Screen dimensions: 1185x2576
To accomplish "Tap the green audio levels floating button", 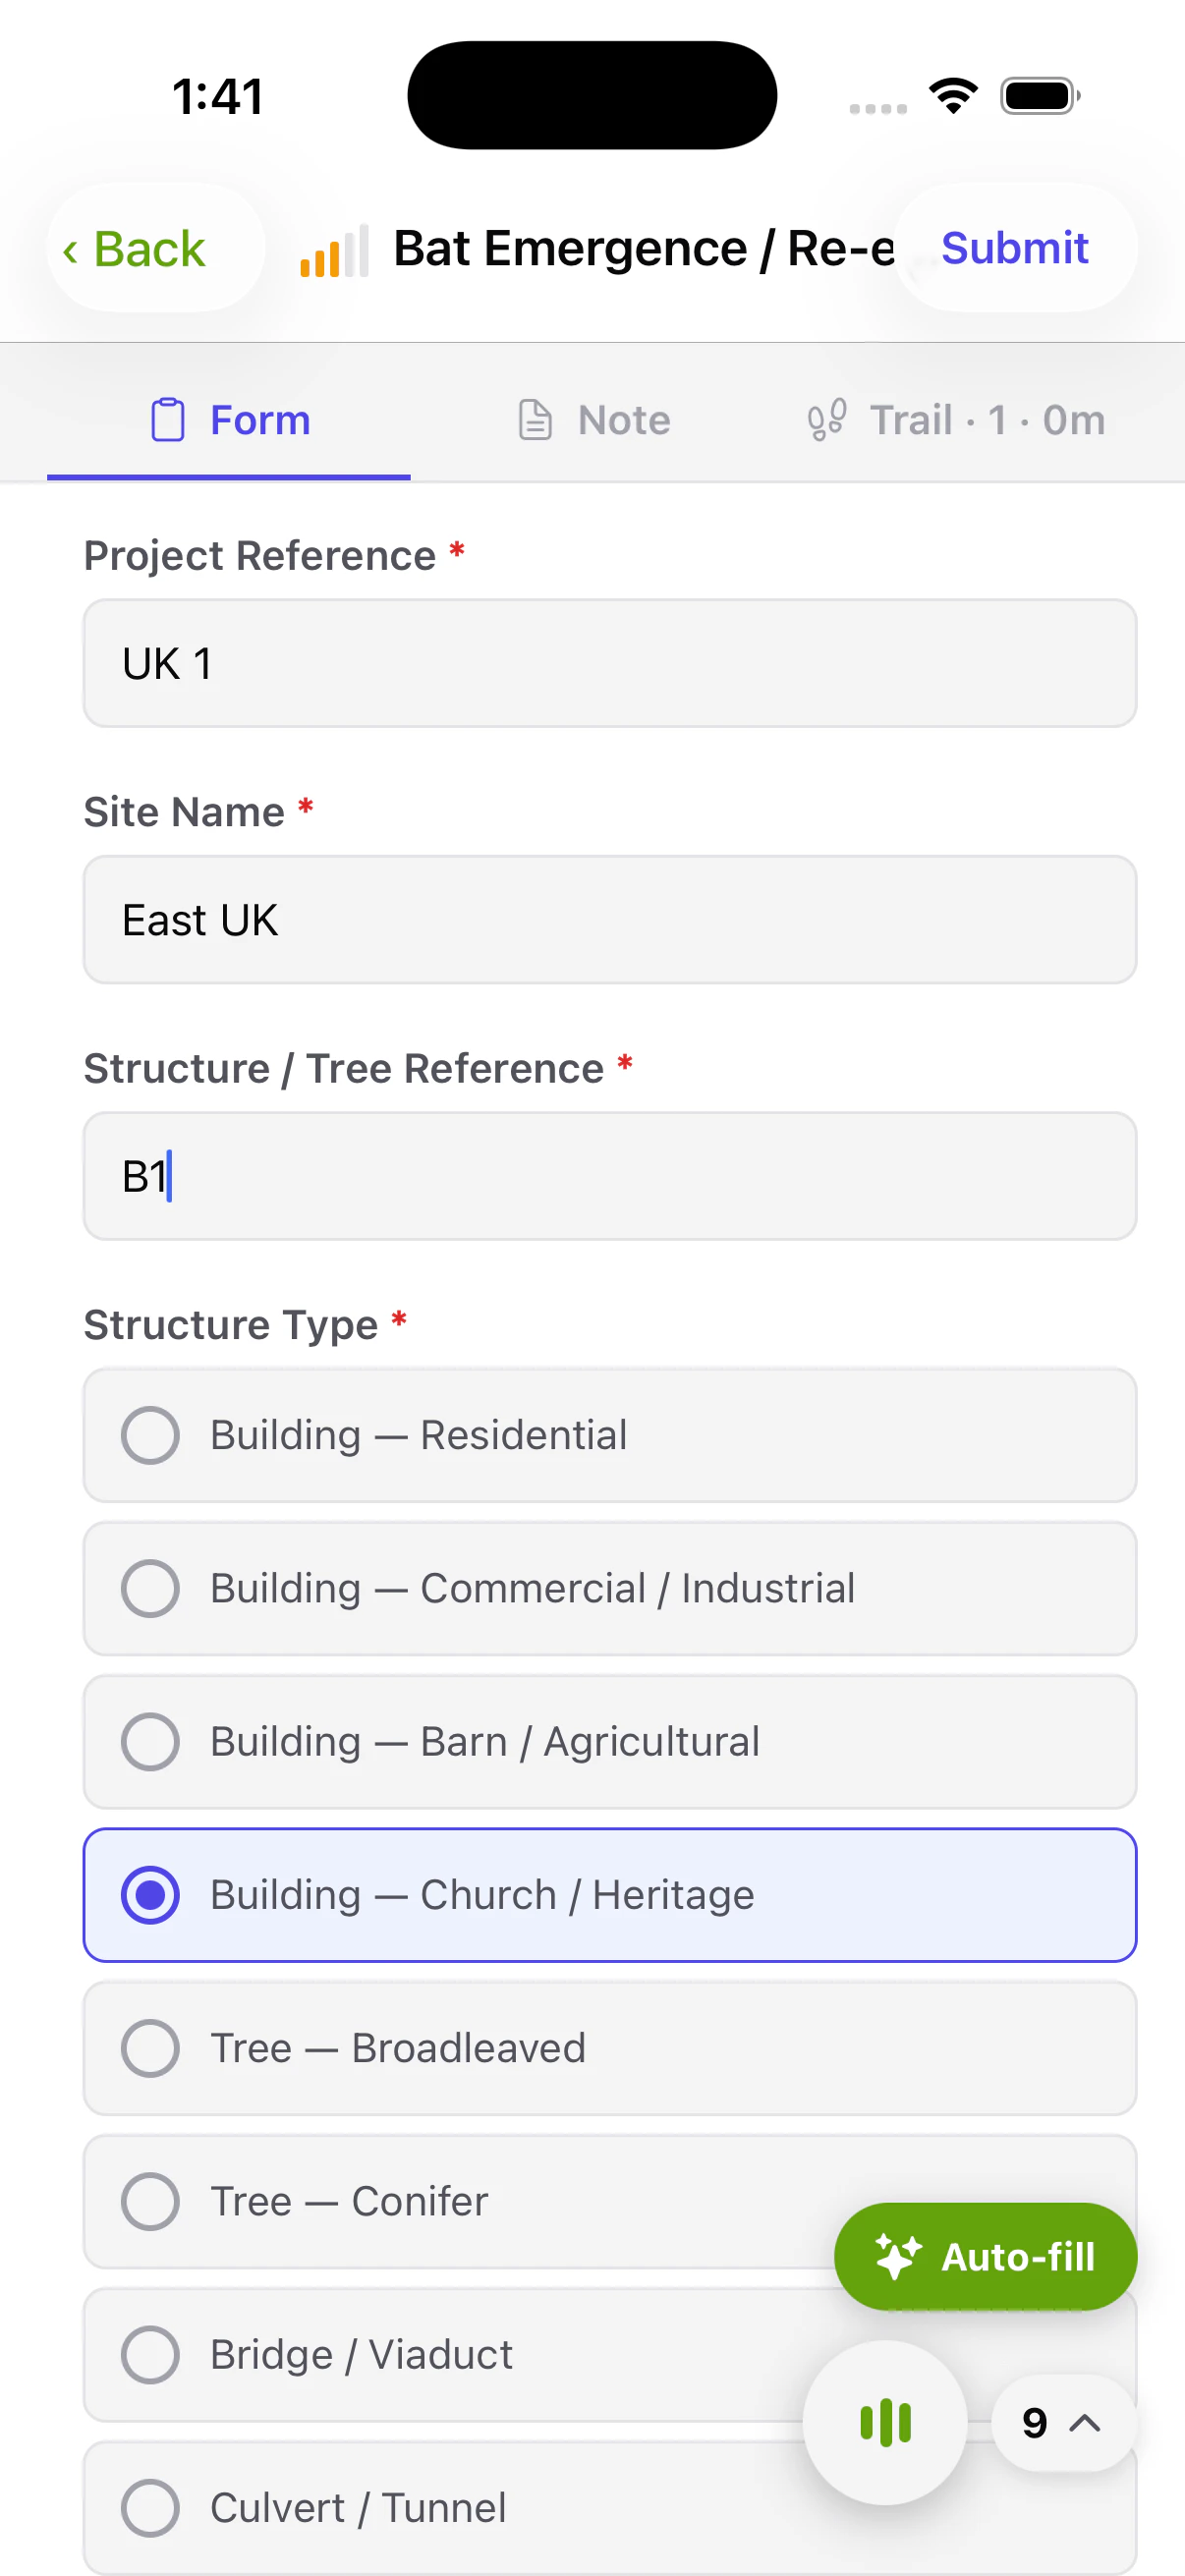I will [x=884, y=2422].
